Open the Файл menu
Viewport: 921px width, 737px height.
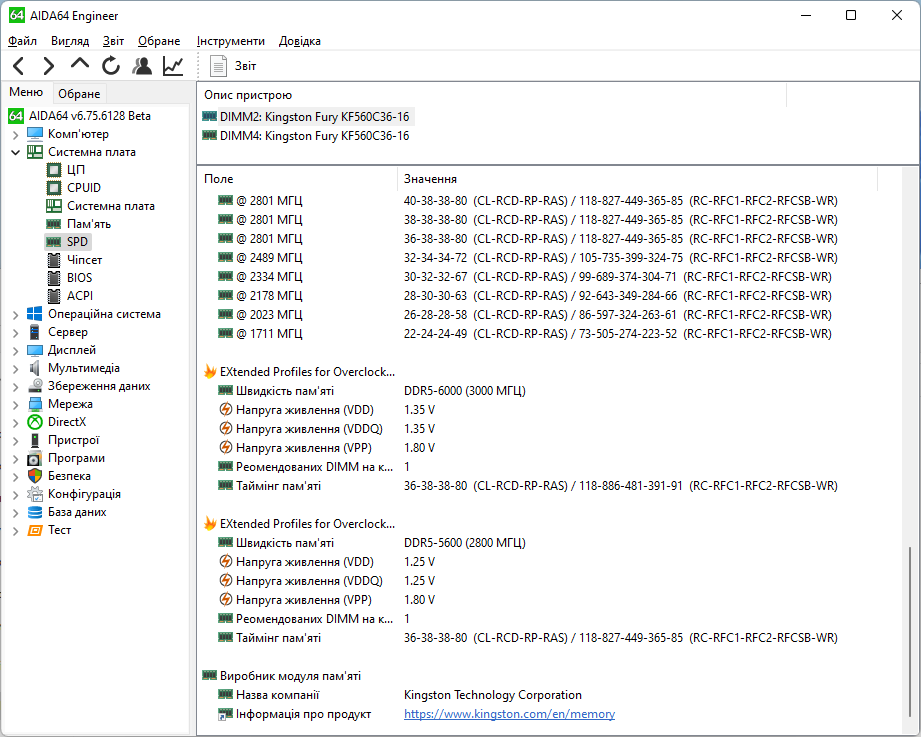click(22, 41)
